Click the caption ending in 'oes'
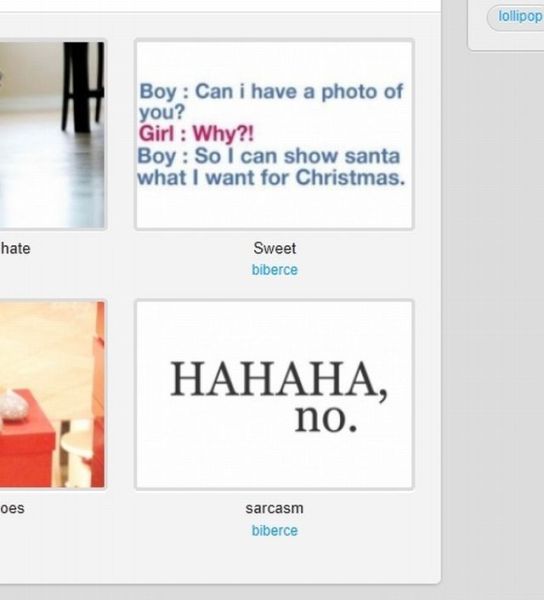 pyautogui.click(x=12, y=509)
